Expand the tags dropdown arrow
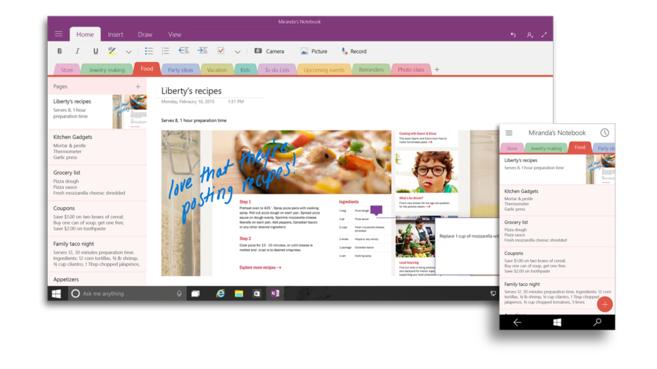The width and height of the screenshot is (657, 369). coord(238,52)
